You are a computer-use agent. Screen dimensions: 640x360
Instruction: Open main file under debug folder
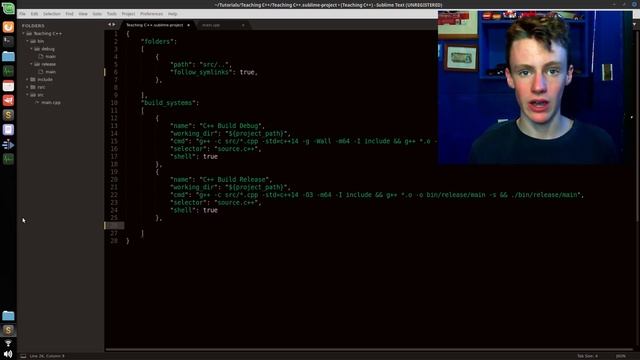(50, 56)
